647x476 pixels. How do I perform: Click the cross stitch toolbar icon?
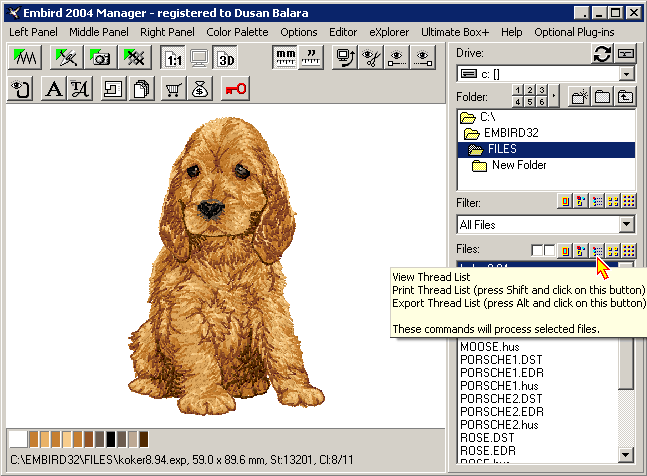135,58
